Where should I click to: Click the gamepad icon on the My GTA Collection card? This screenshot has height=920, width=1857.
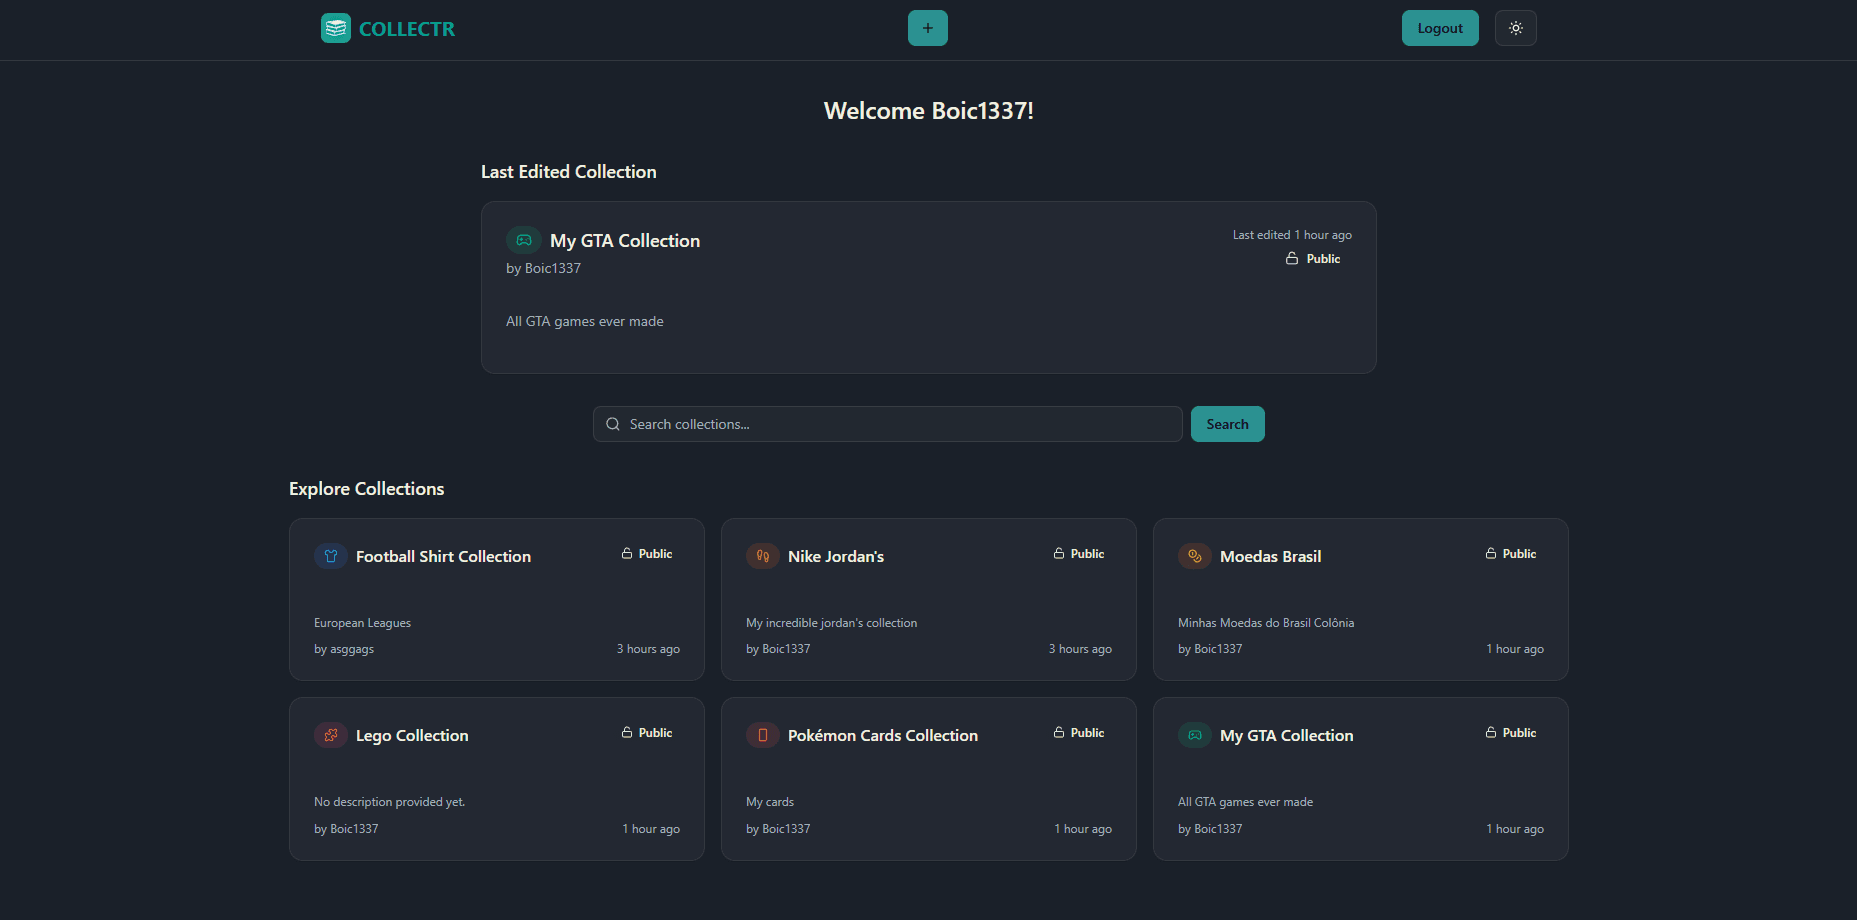click(x=1195, y=735)
